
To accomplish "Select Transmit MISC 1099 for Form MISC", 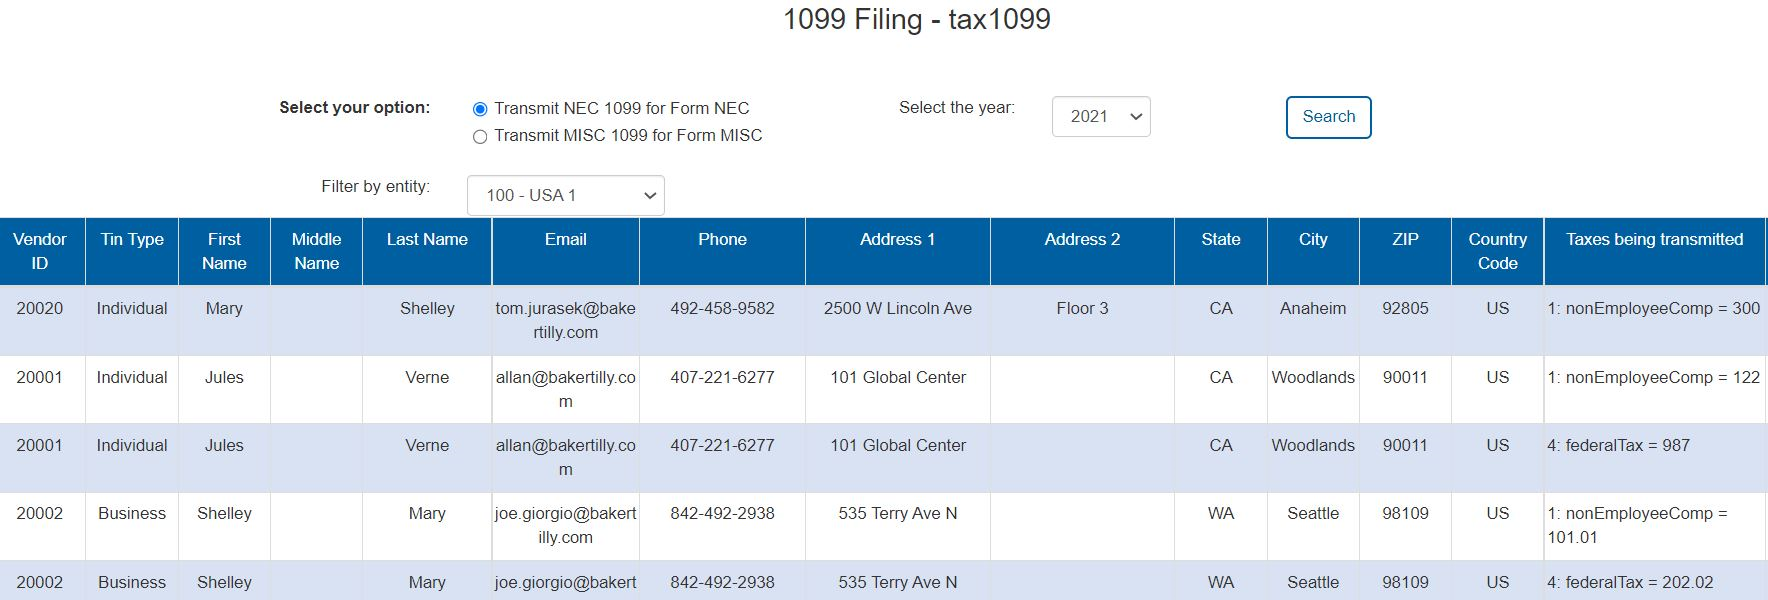I will click(x=480, y=136).
